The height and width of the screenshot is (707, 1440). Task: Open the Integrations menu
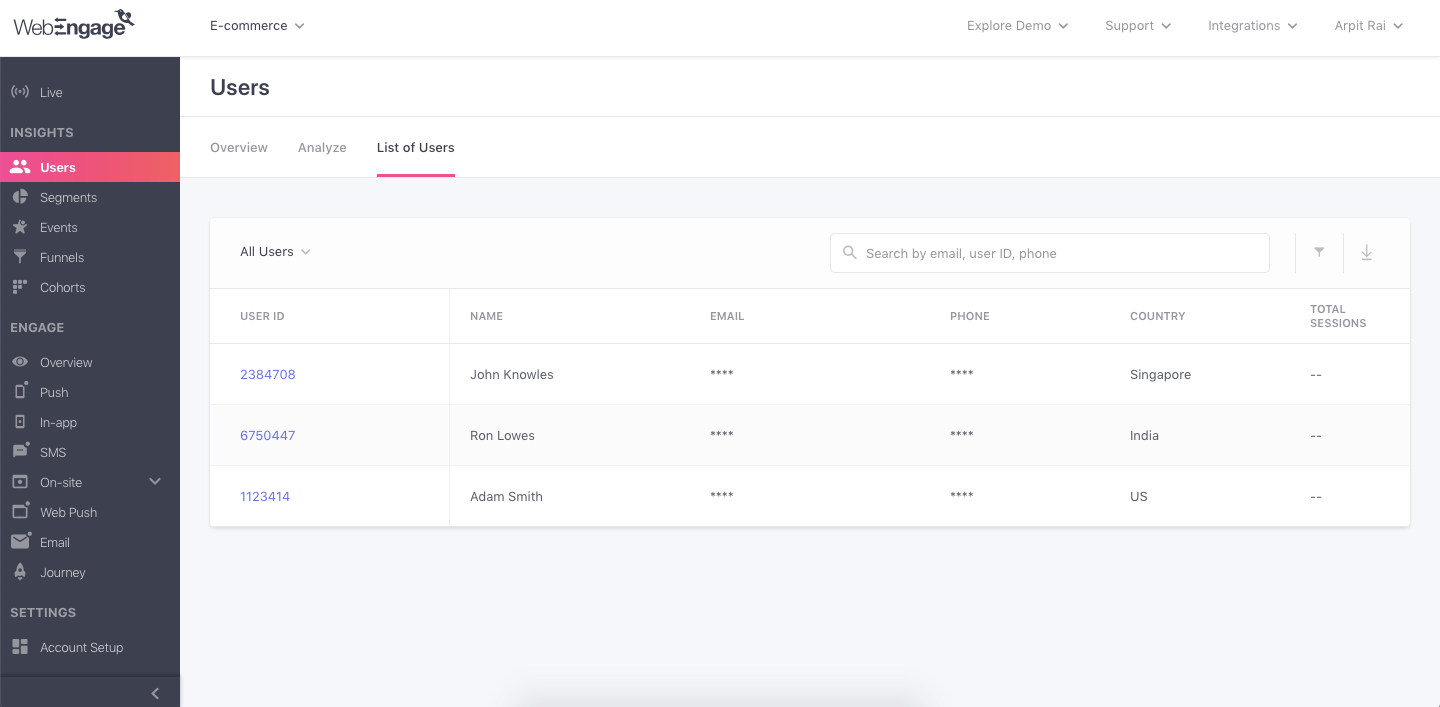click(1252, 25)
